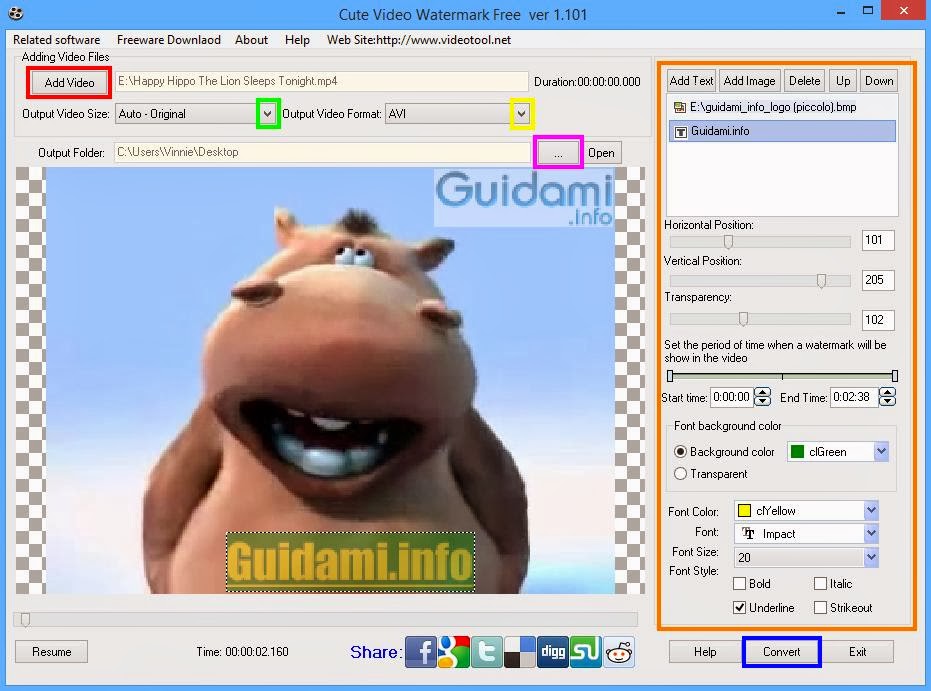Click Open output folder button
Image resolution: width=931 pixels, height=691 pixels.
pyautogui.click(x=601, y=153)
